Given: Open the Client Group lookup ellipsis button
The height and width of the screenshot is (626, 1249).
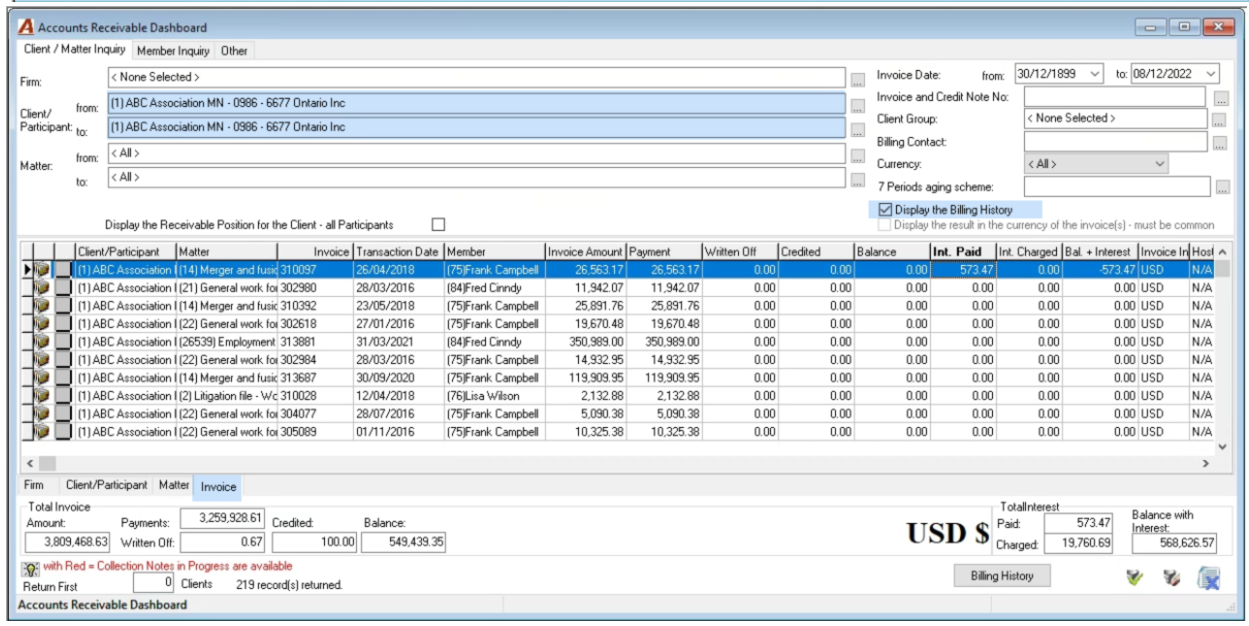Looking at the screenshot, I should click(1220, 120).
